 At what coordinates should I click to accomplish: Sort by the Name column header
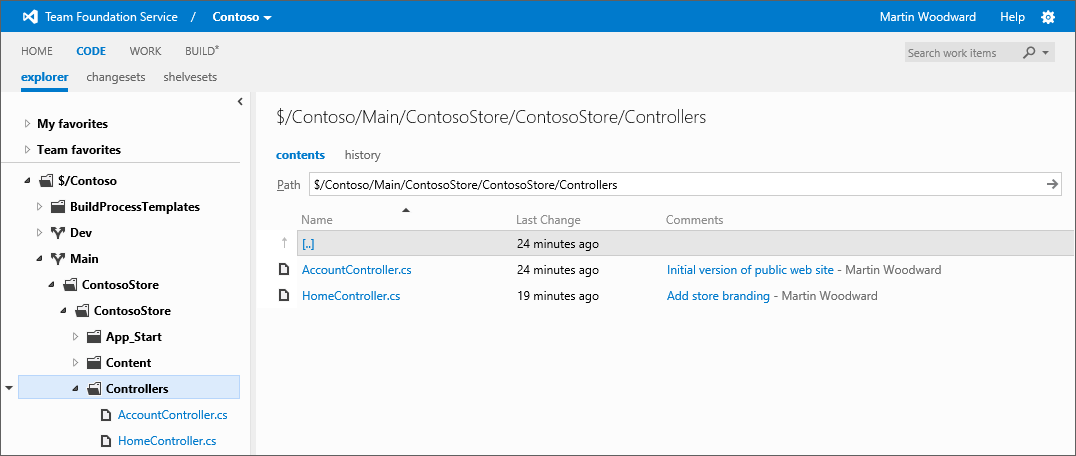317,220
